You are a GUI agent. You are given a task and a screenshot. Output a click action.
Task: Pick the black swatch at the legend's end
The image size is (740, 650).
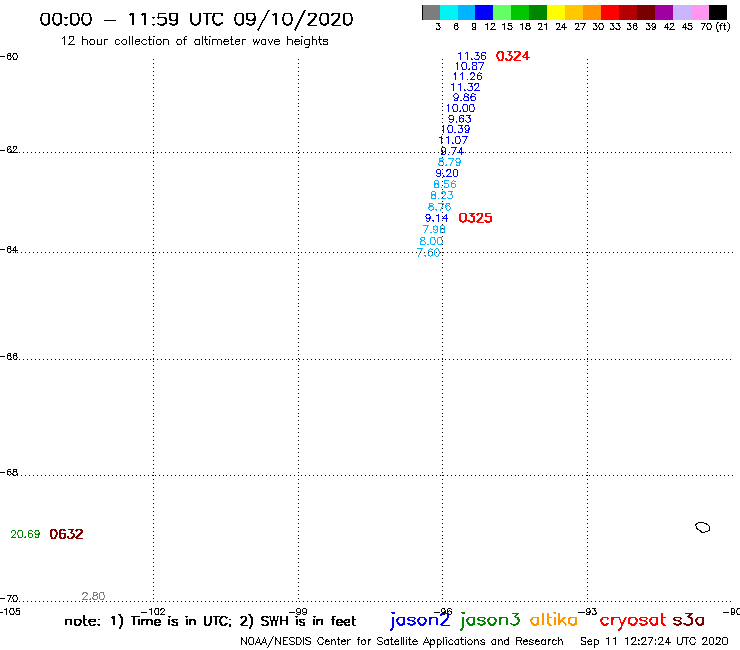(x=718, y=12)
